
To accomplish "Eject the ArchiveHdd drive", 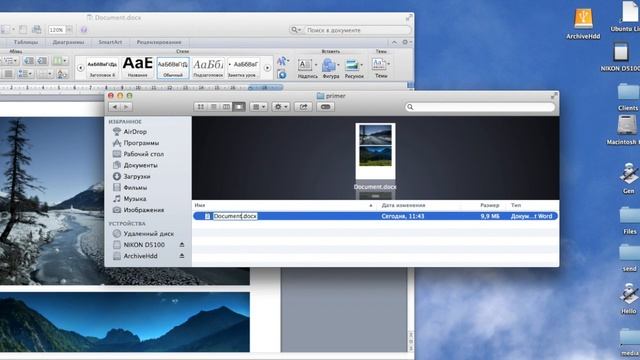I will coord(182,256).
